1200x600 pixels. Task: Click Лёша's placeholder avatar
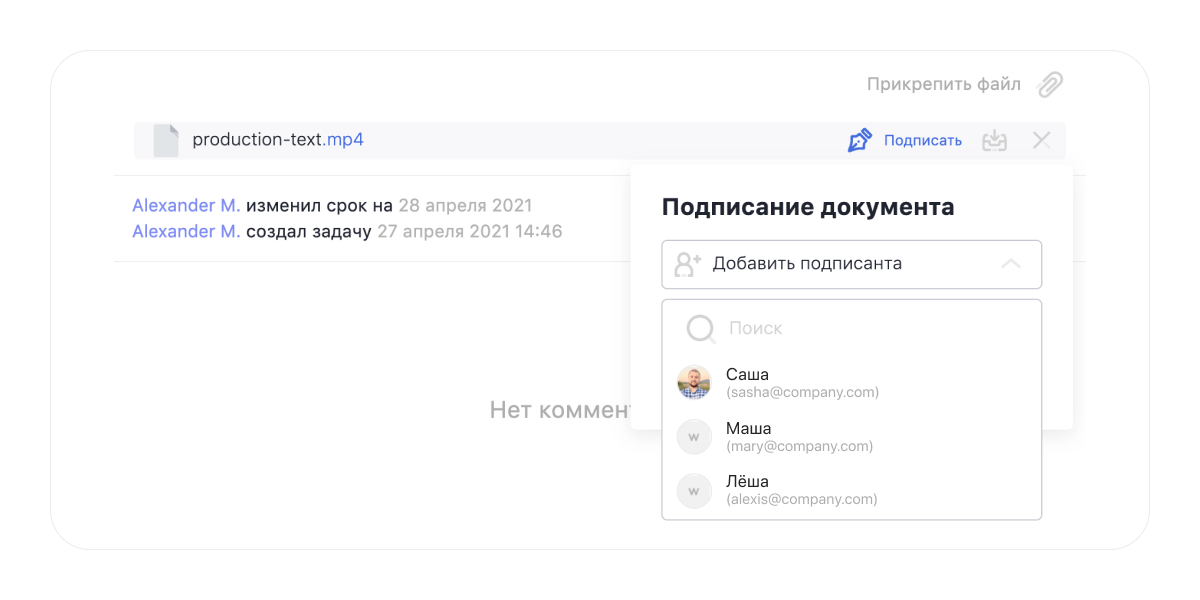click(694, 490)
